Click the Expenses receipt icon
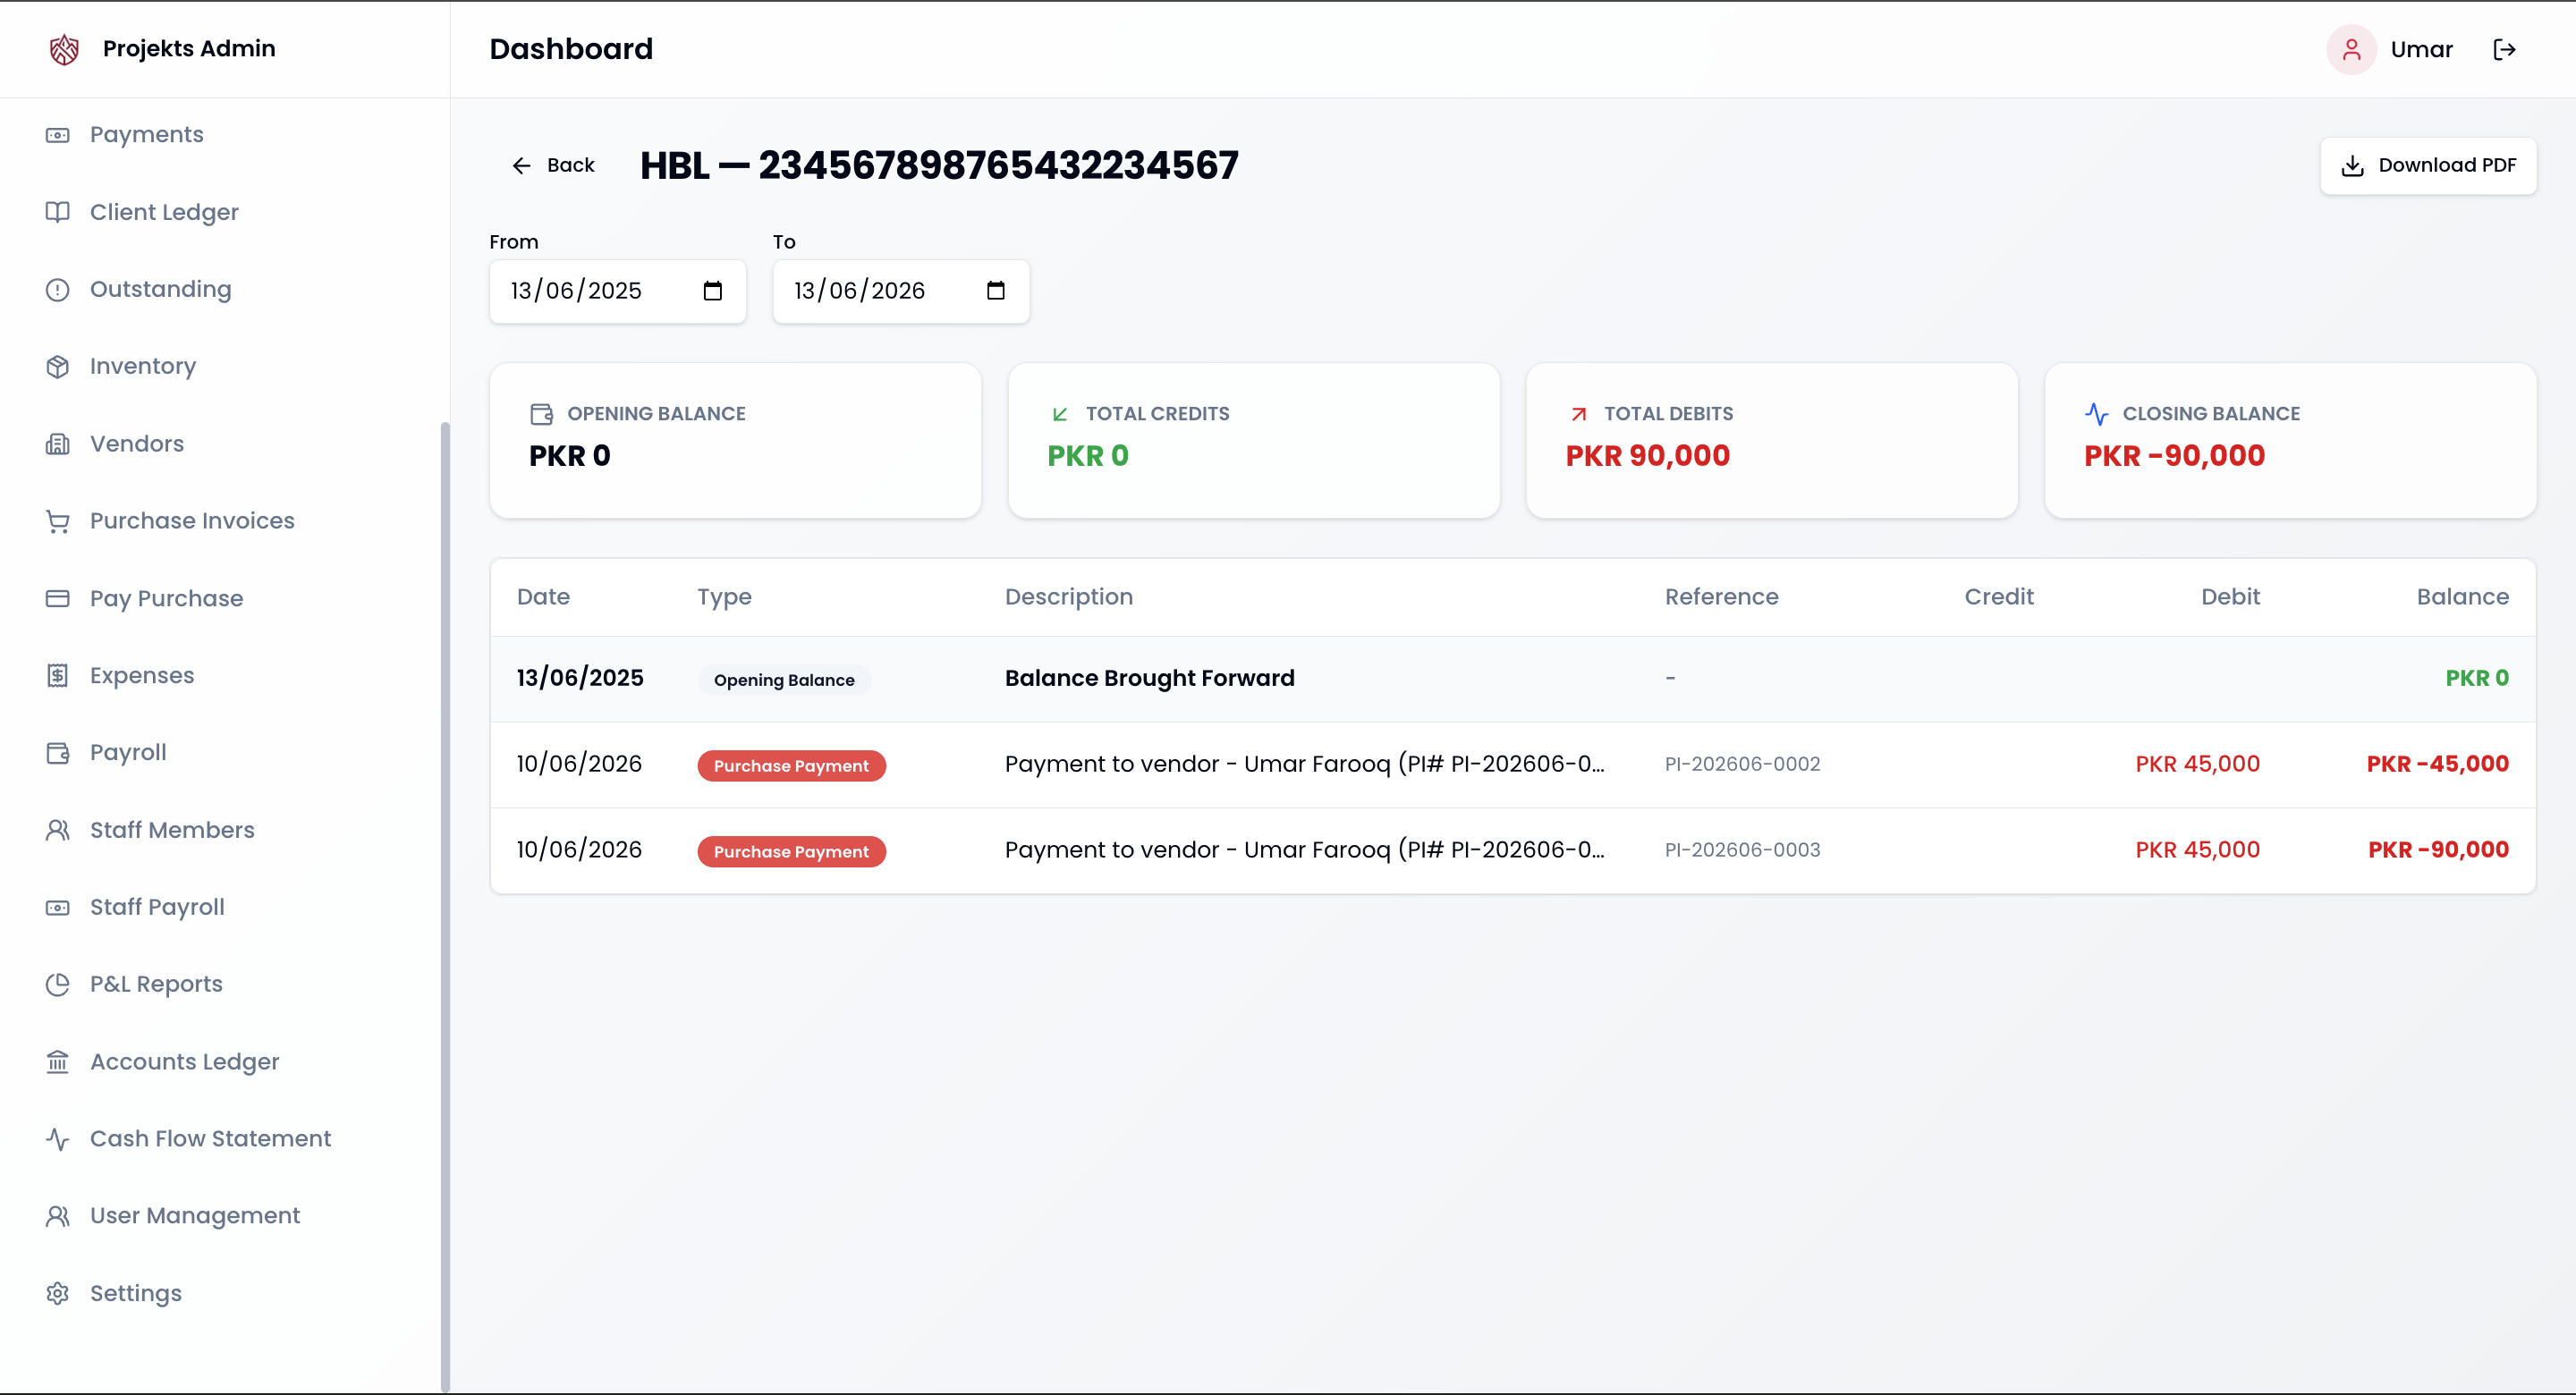The width and height of the screenshot is (2576, 1395). point(58,675)
